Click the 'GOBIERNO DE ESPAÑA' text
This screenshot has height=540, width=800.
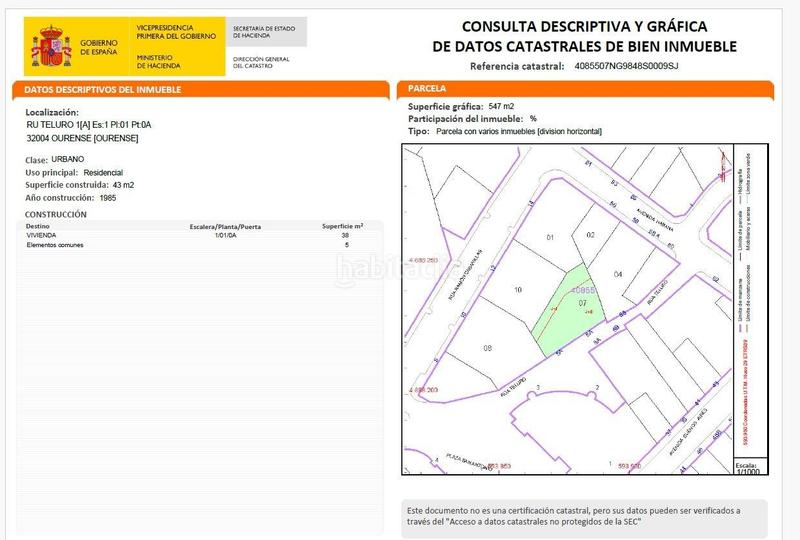click(x=98, y=47)
